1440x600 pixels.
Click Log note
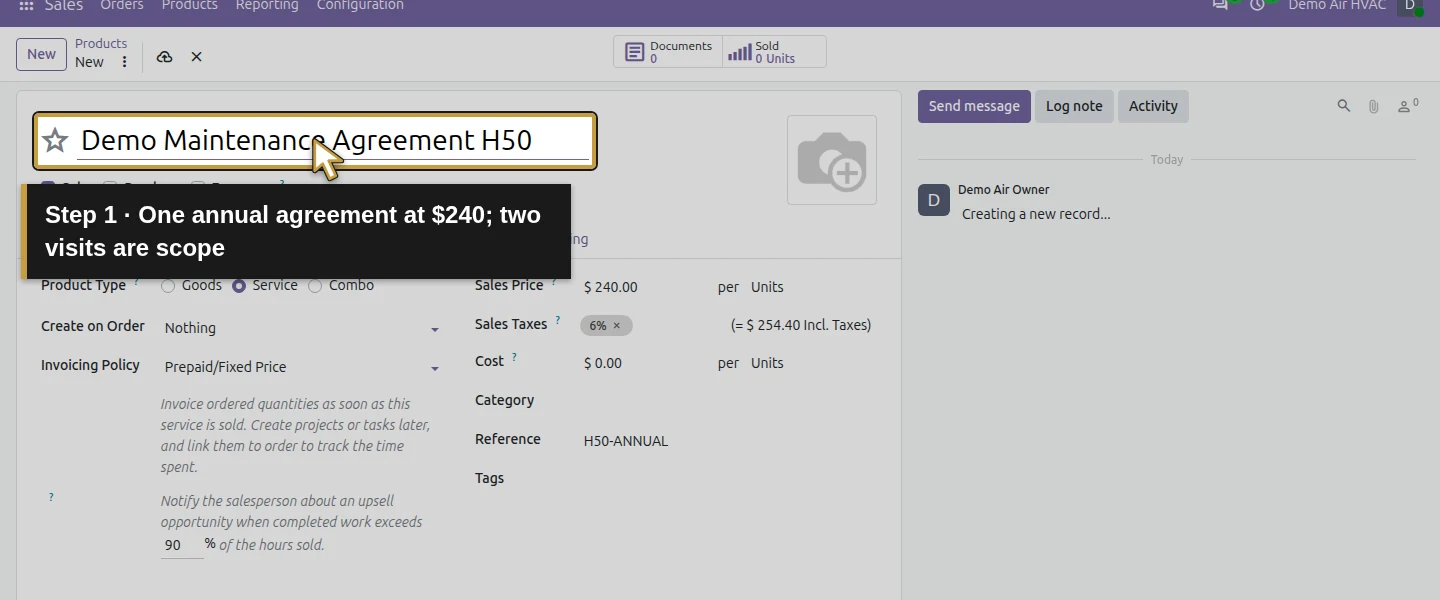click(x=1074, y=106)
